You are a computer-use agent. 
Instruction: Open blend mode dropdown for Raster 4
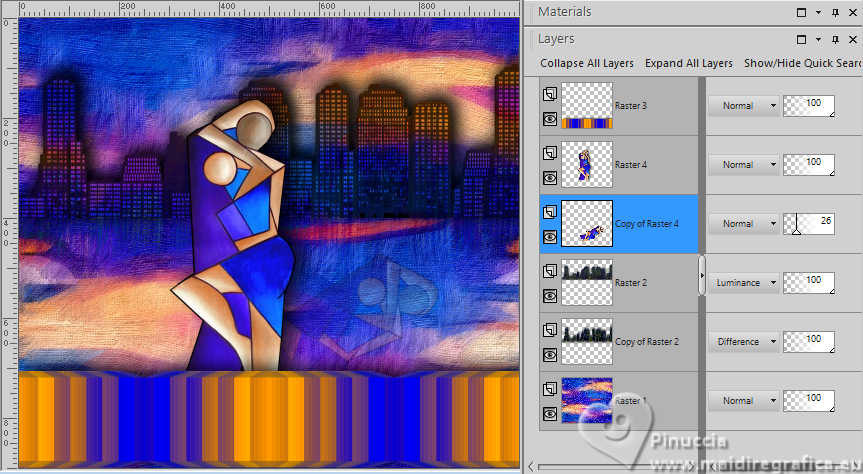coord(743,165)
